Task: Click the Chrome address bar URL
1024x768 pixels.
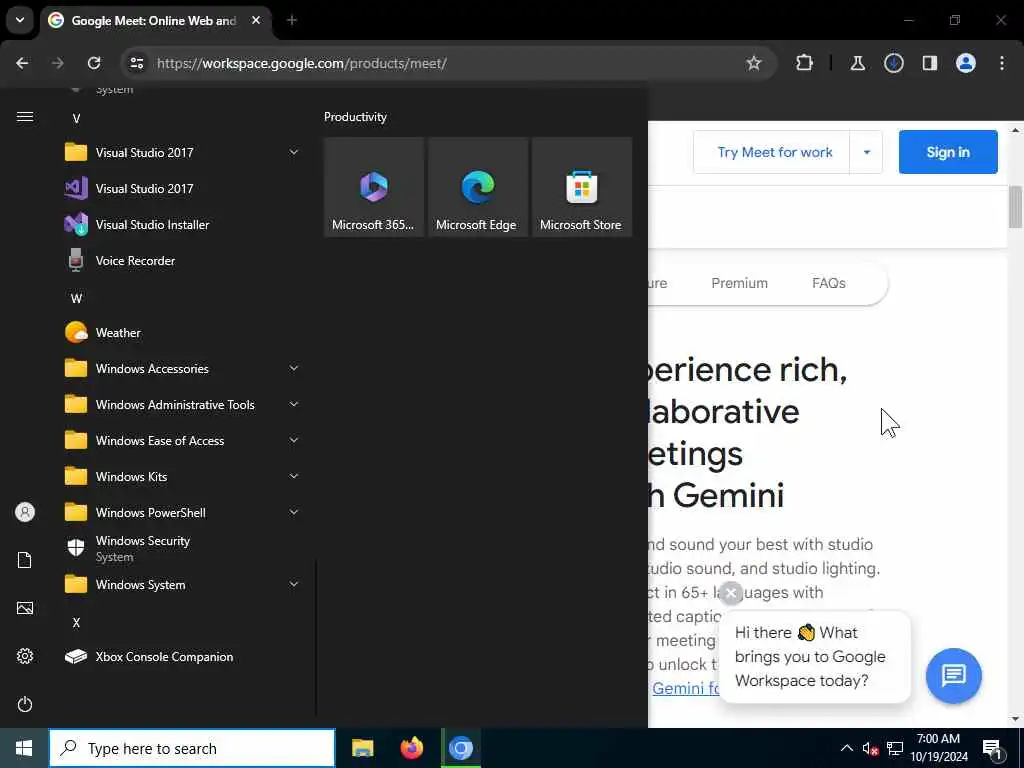Action: click(302, 63)
